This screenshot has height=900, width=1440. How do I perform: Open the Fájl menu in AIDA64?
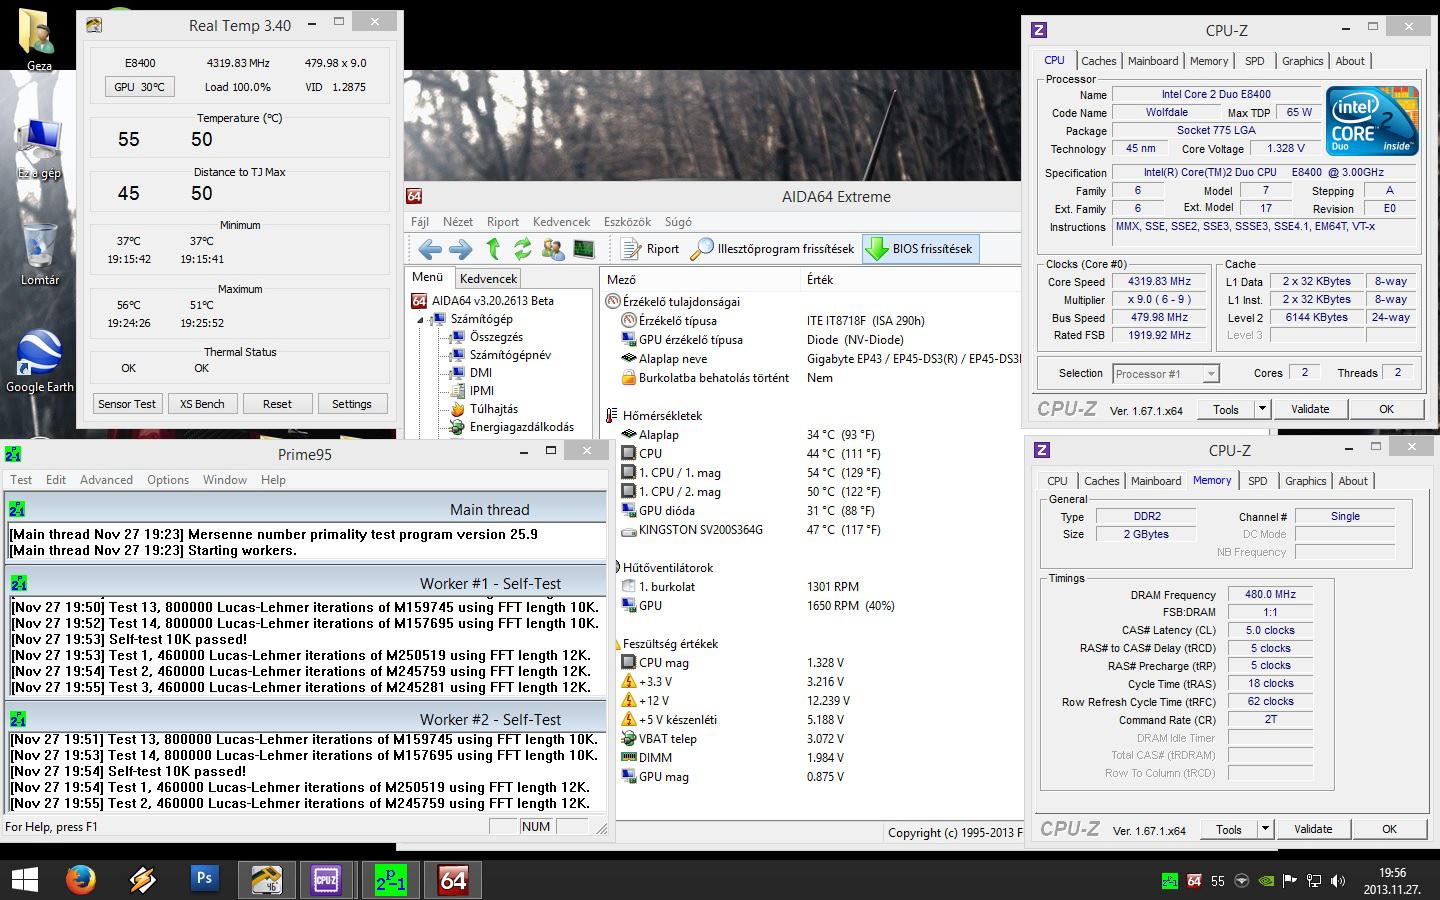(420, 222)
